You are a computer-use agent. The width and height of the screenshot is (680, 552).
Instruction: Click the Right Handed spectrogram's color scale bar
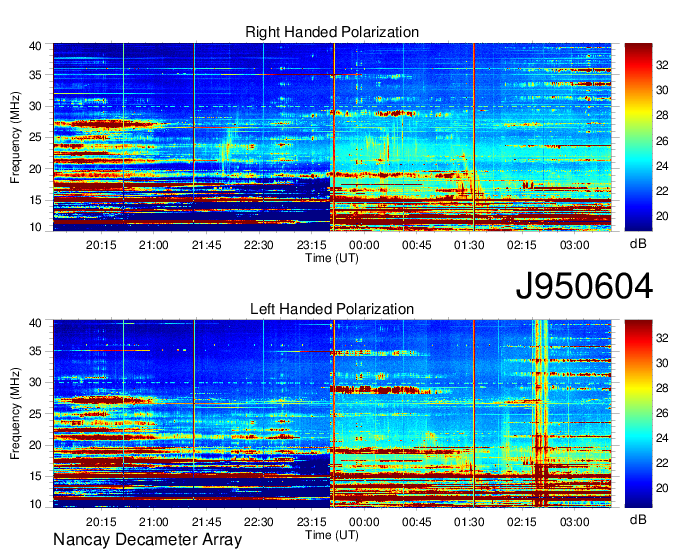pyautogui.click(x=638, y=137)
